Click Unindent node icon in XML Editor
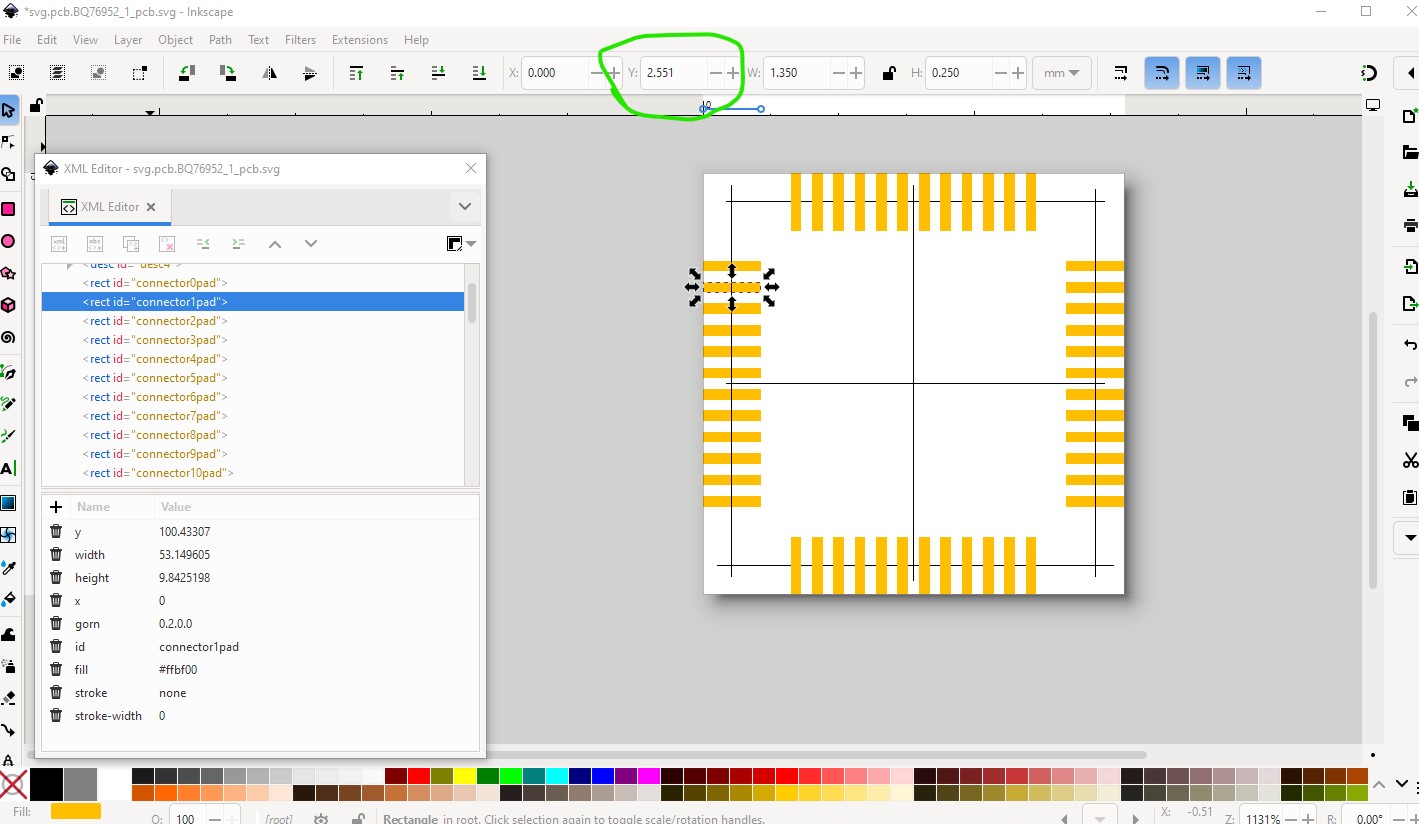The height and width of the screenshot is (824, 1419). click(x=203, y=243)
